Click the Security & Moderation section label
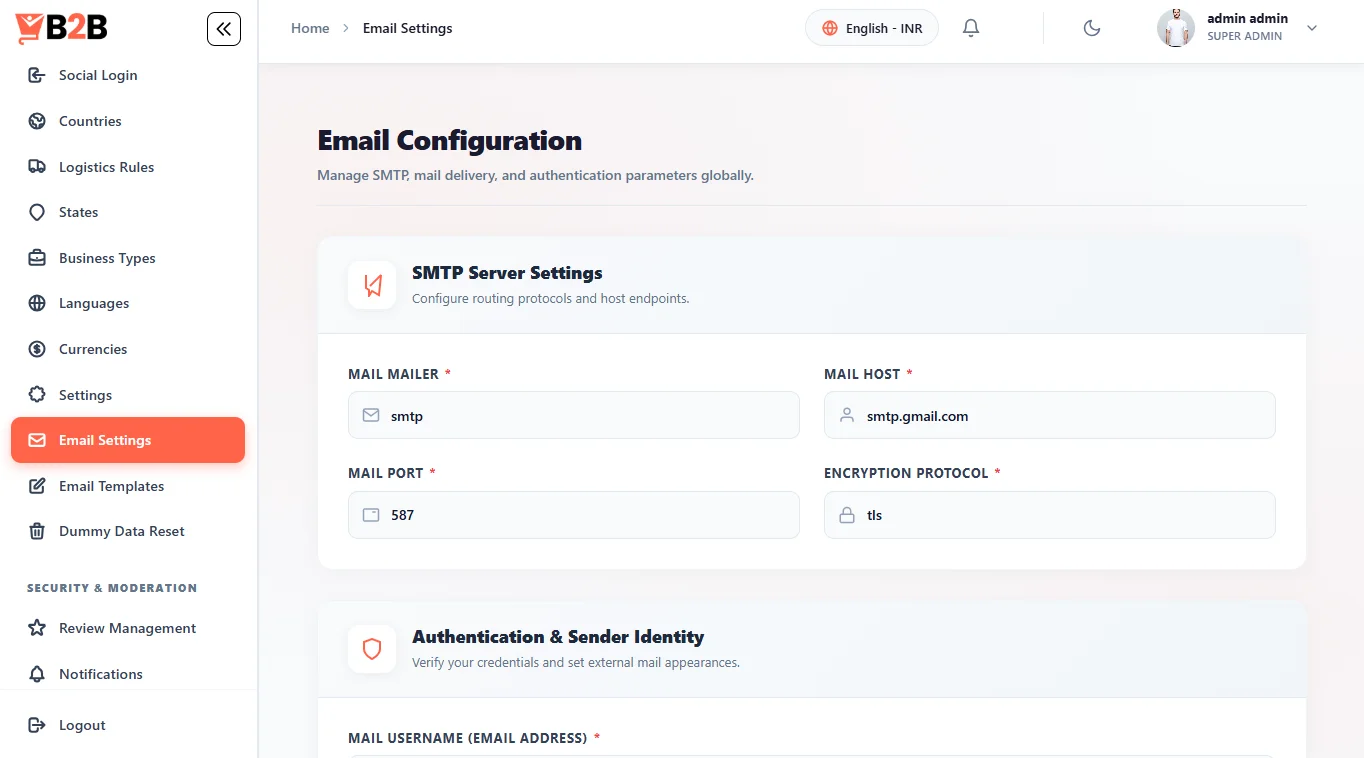1364x758 pixels. [112, 588]
